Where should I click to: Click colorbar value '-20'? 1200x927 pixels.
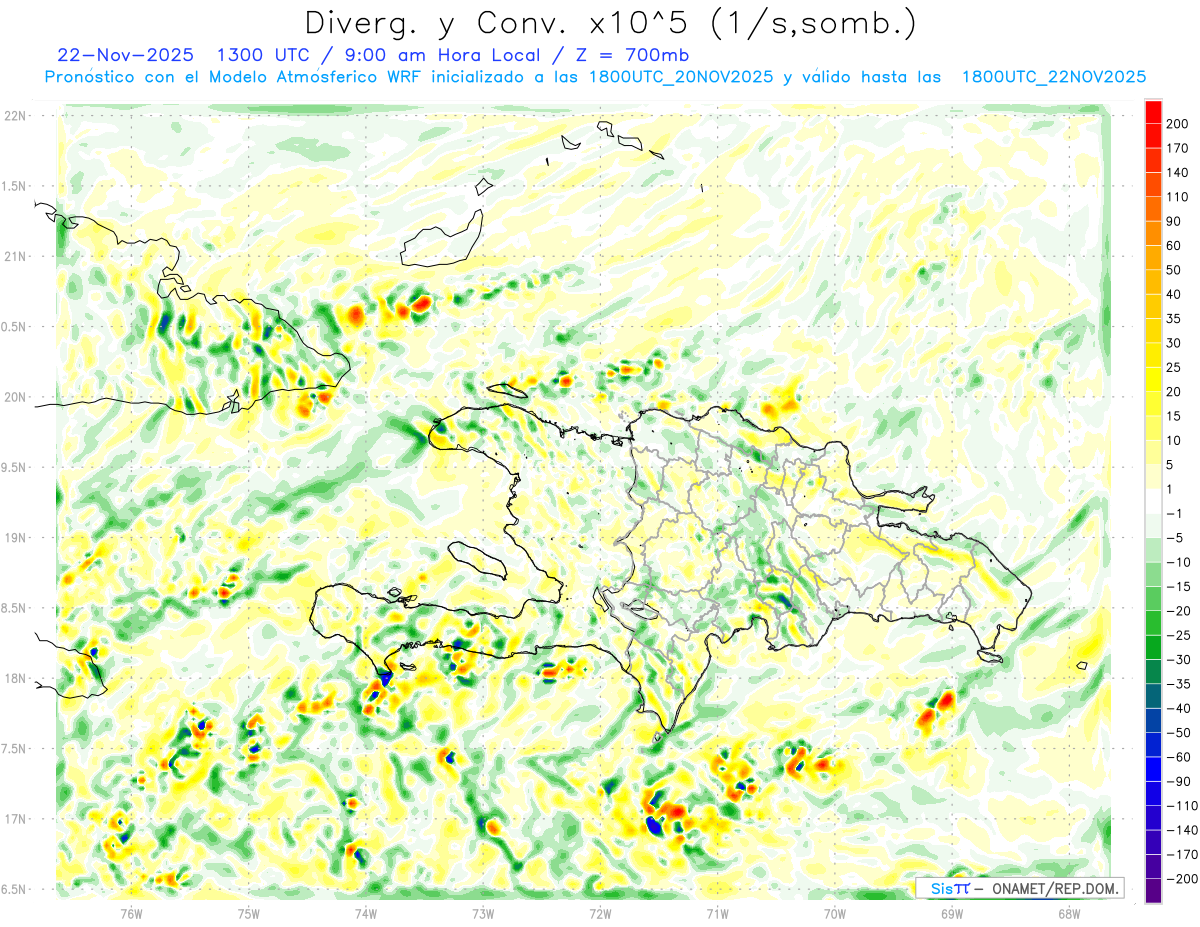[x=1177, y=612]
